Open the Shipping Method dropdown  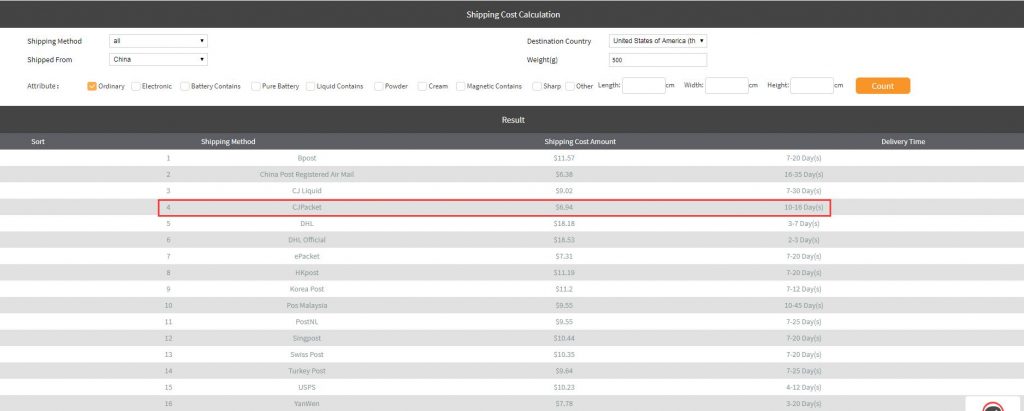(158, 41)
